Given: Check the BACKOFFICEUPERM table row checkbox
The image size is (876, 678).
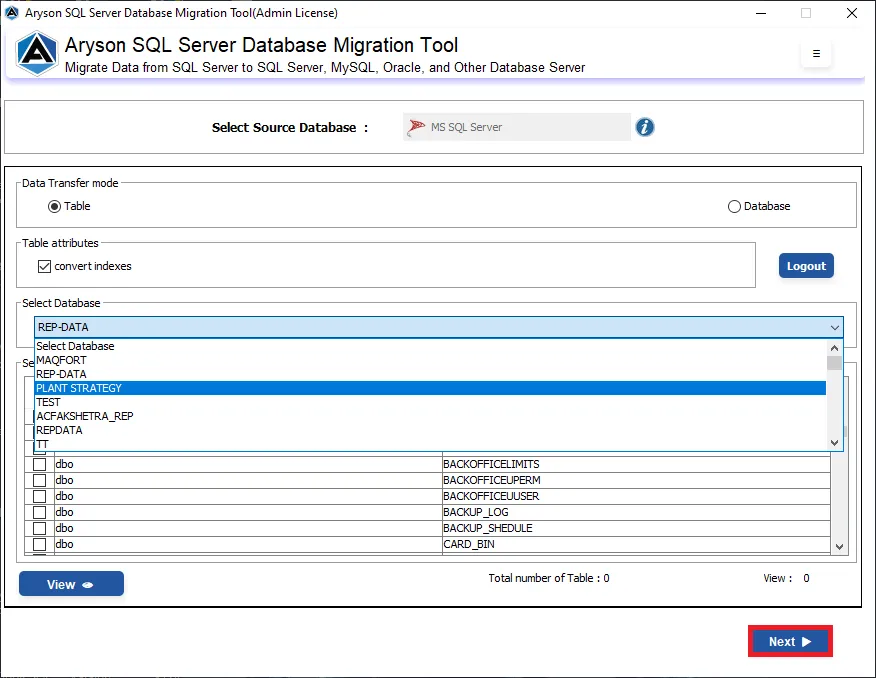Looking at the screenshot, I should pos(40,480).
